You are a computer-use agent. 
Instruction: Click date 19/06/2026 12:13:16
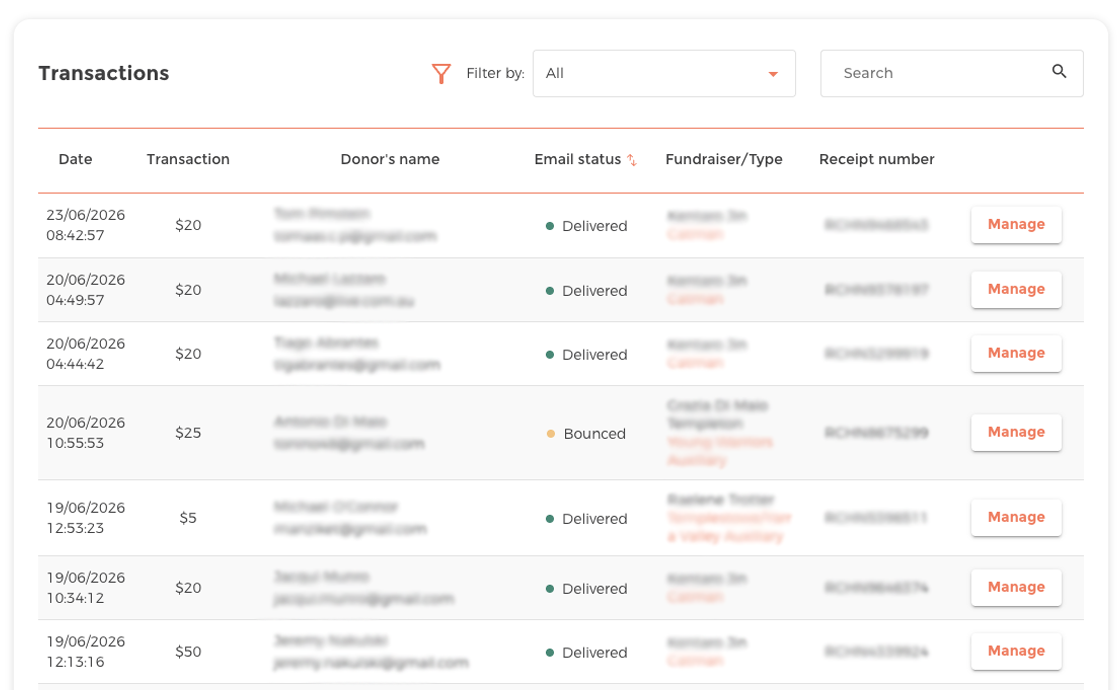tap(86, 651)
